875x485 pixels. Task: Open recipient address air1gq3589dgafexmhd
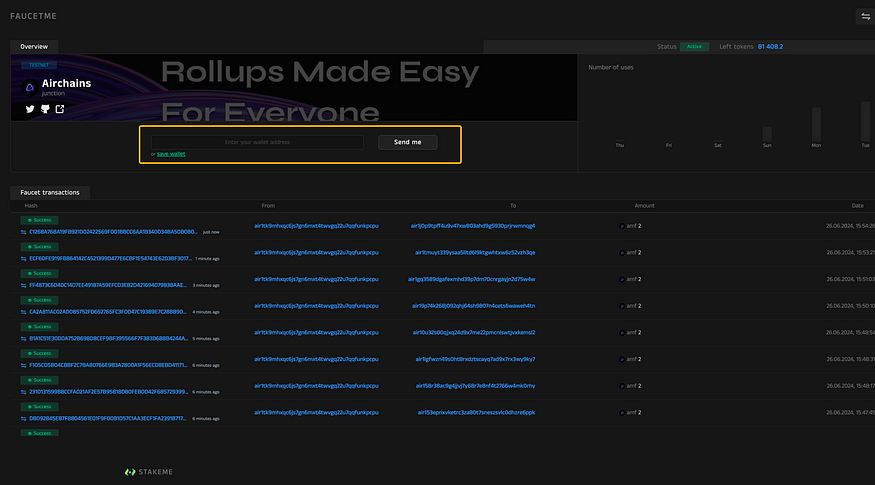point(472,279)
